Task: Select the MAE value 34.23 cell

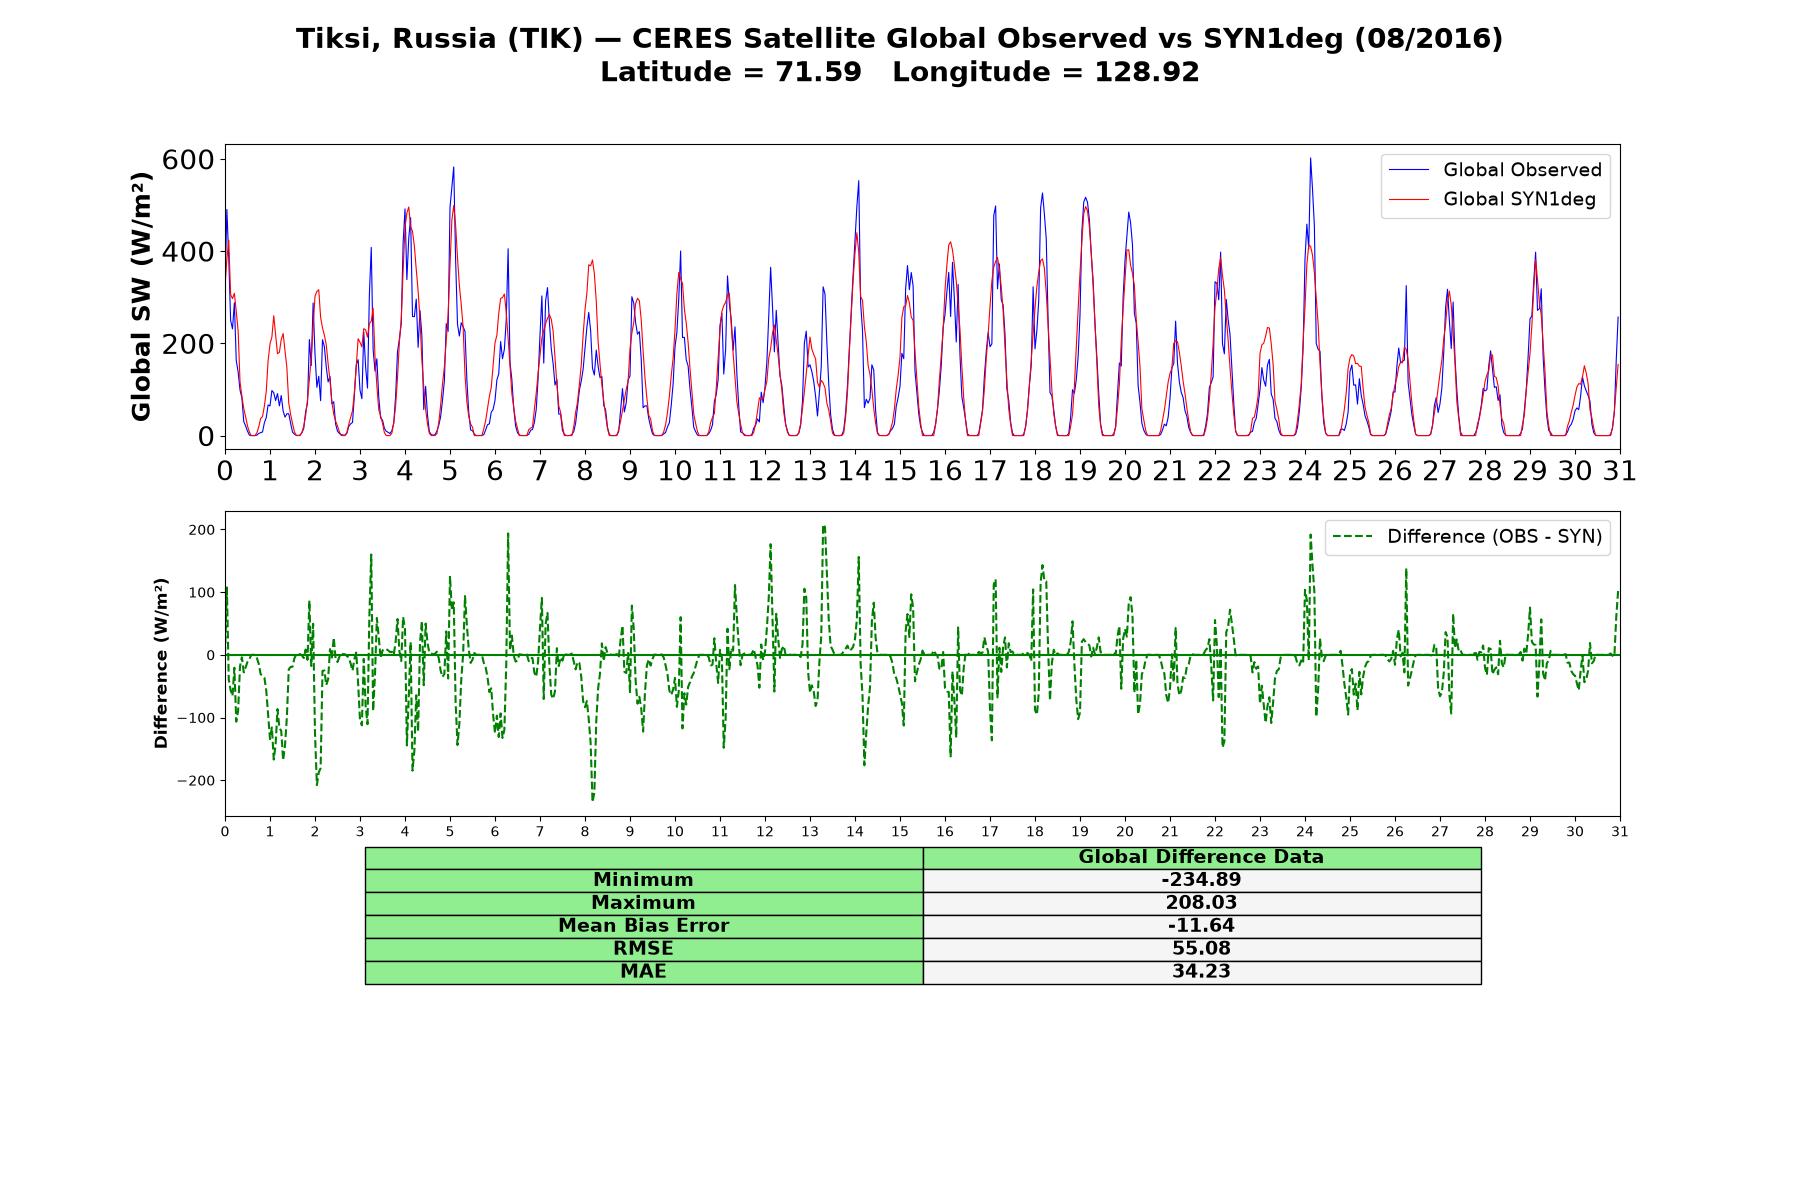Action: 1202,972
